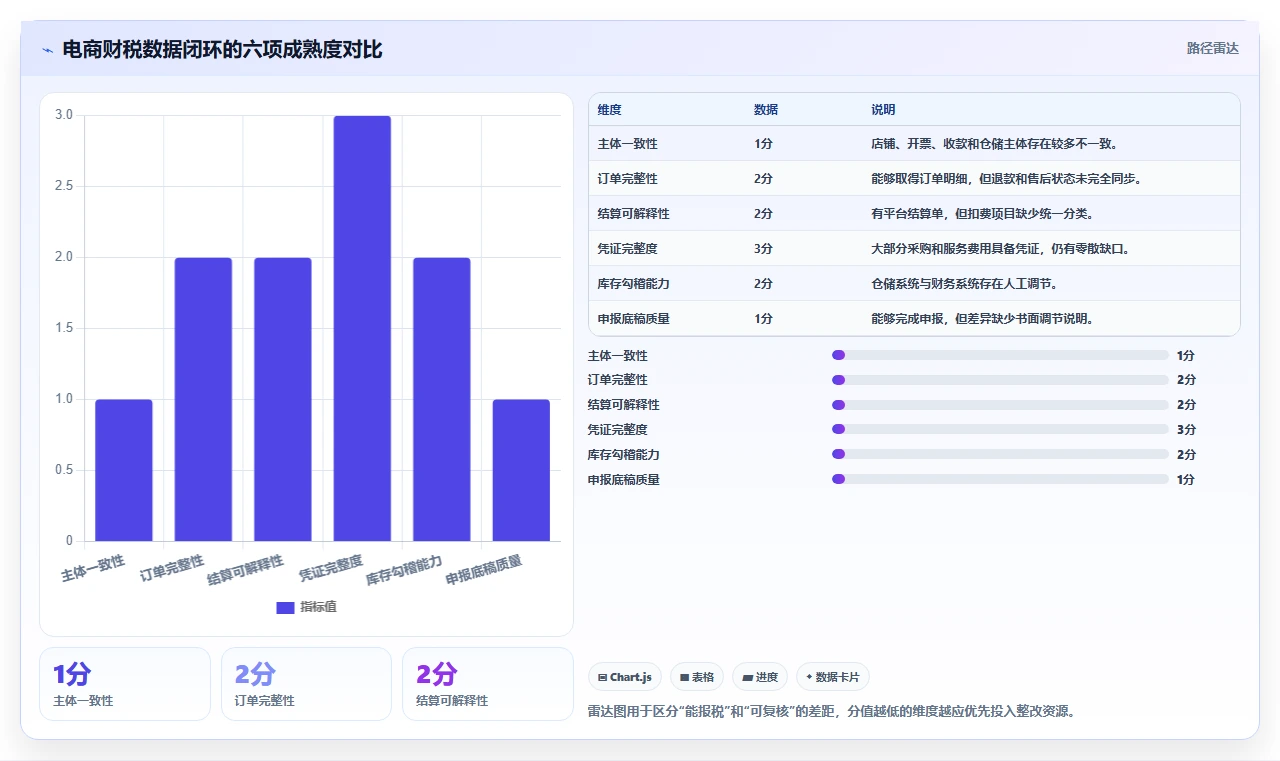Click the 申报底稿质量 label on the chart x-axis
The height and width of the screenshot is (761, 1280).
click(484, 570)
